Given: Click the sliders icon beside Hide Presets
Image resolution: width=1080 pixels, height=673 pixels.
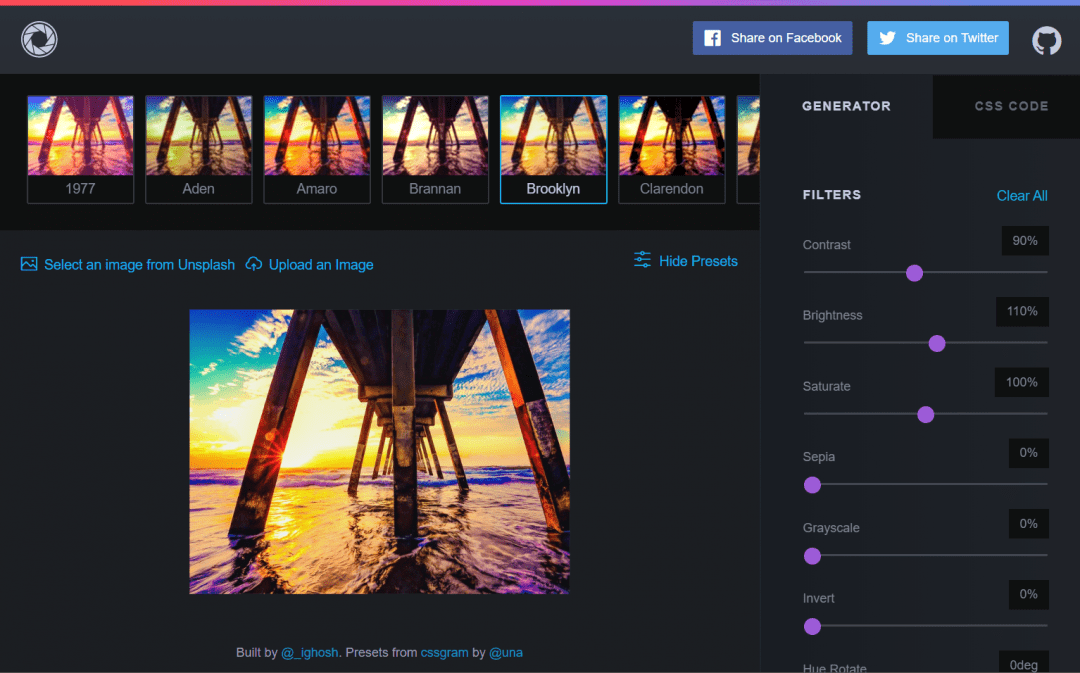Looking at the screenshot, I should click(x=643, y=260).
